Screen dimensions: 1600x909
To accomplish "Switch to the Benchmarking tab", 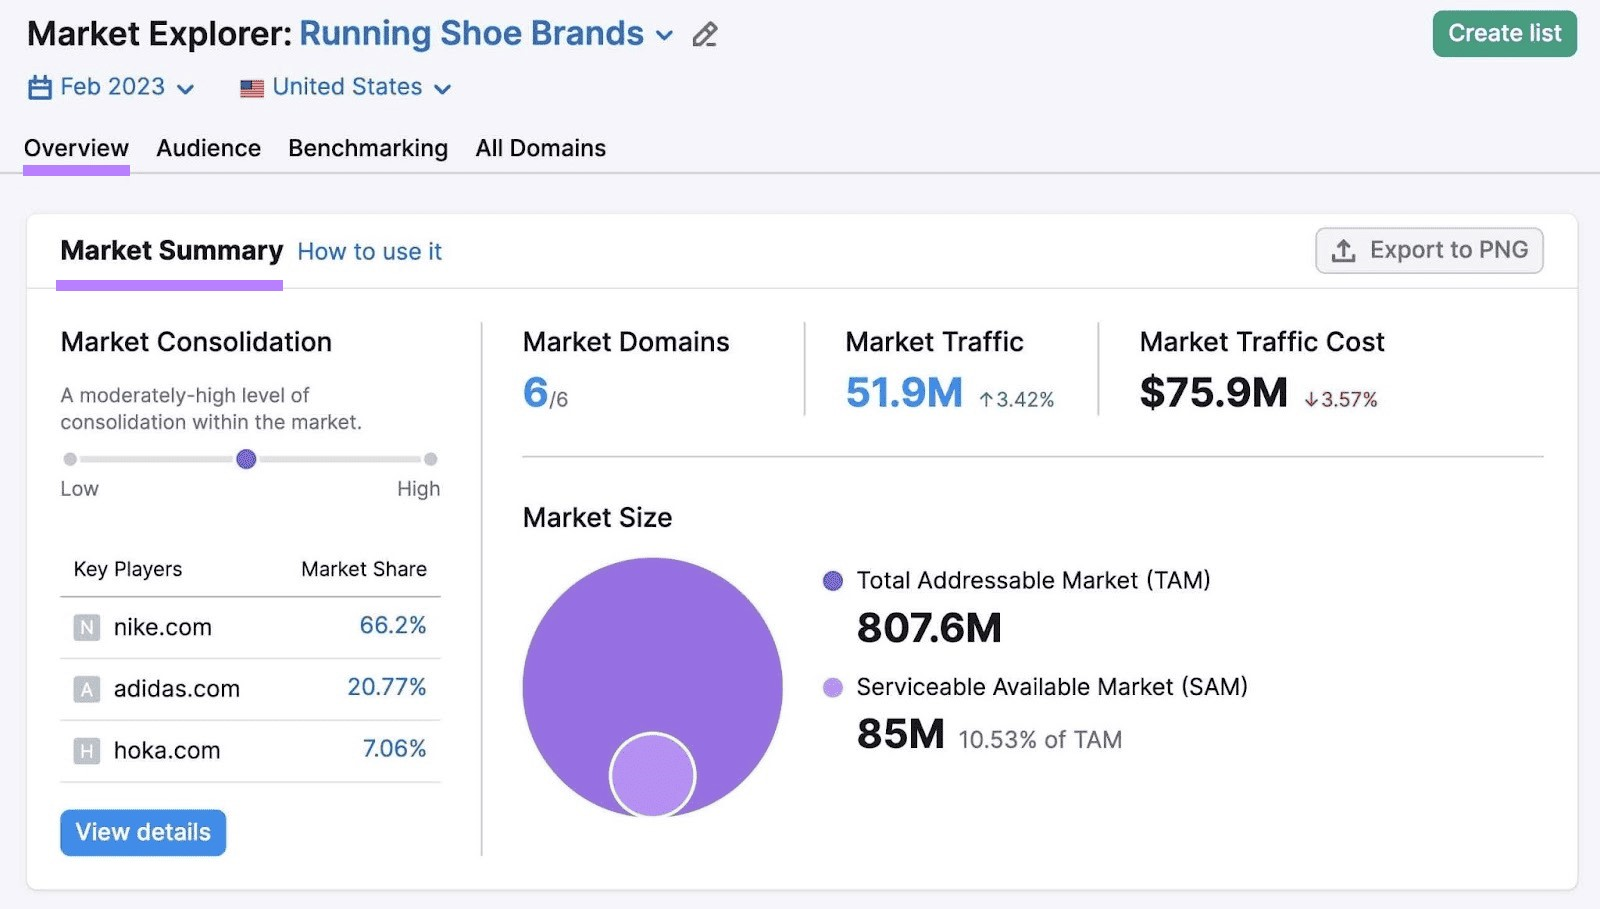I will [367, 147].
